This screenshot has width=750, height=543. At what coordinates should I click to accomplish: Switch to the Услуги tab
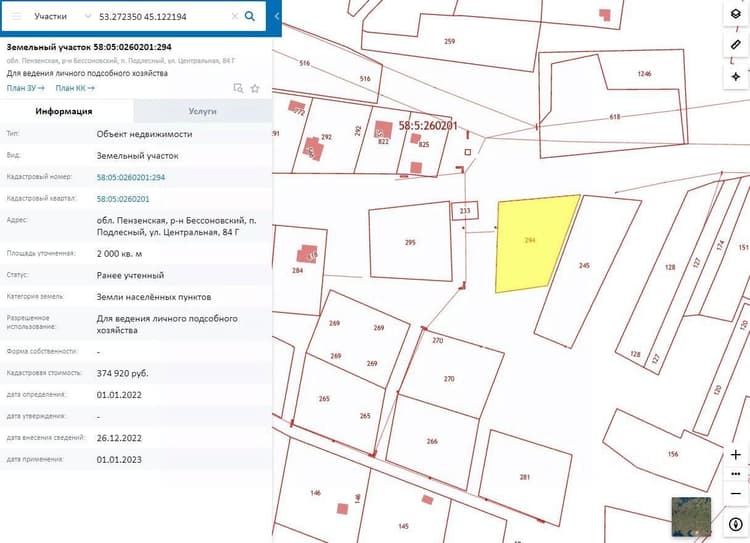202,111
